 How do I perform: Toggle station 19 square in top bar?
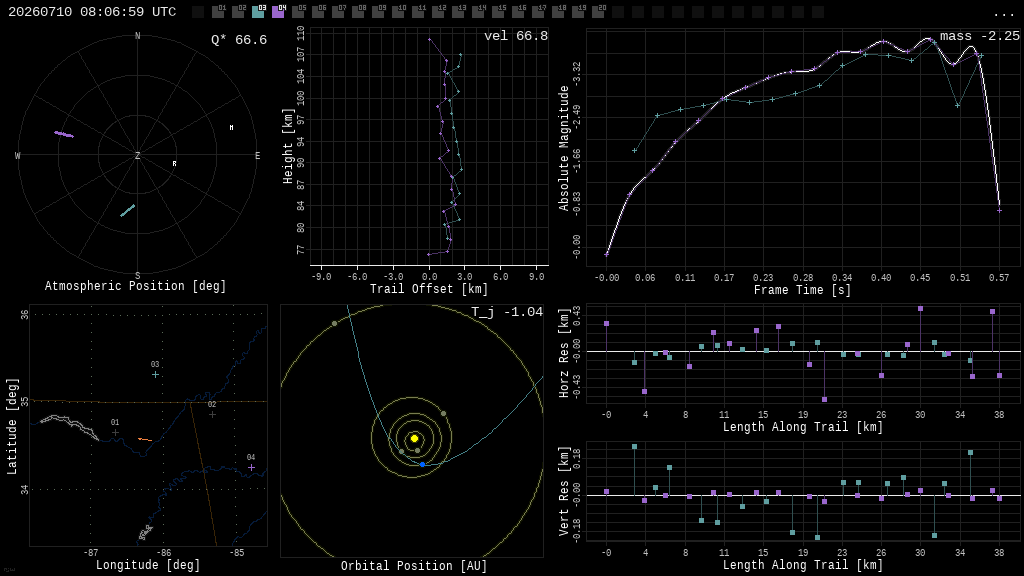coord(578,12)
